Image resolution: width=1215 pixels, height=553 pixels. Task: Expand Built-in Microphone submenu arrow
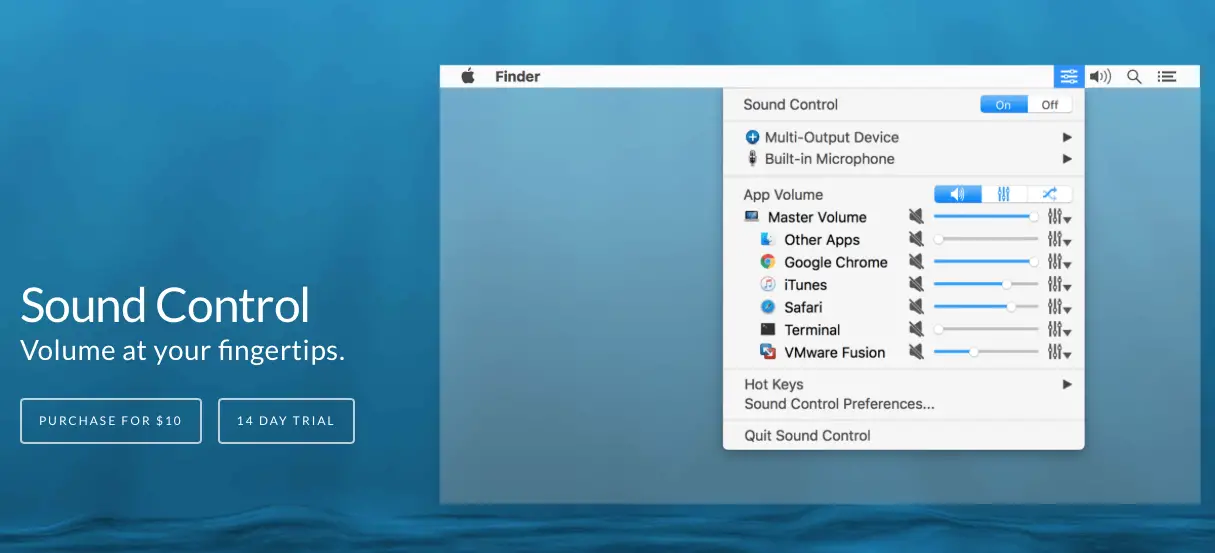[x=1067, y=159]
